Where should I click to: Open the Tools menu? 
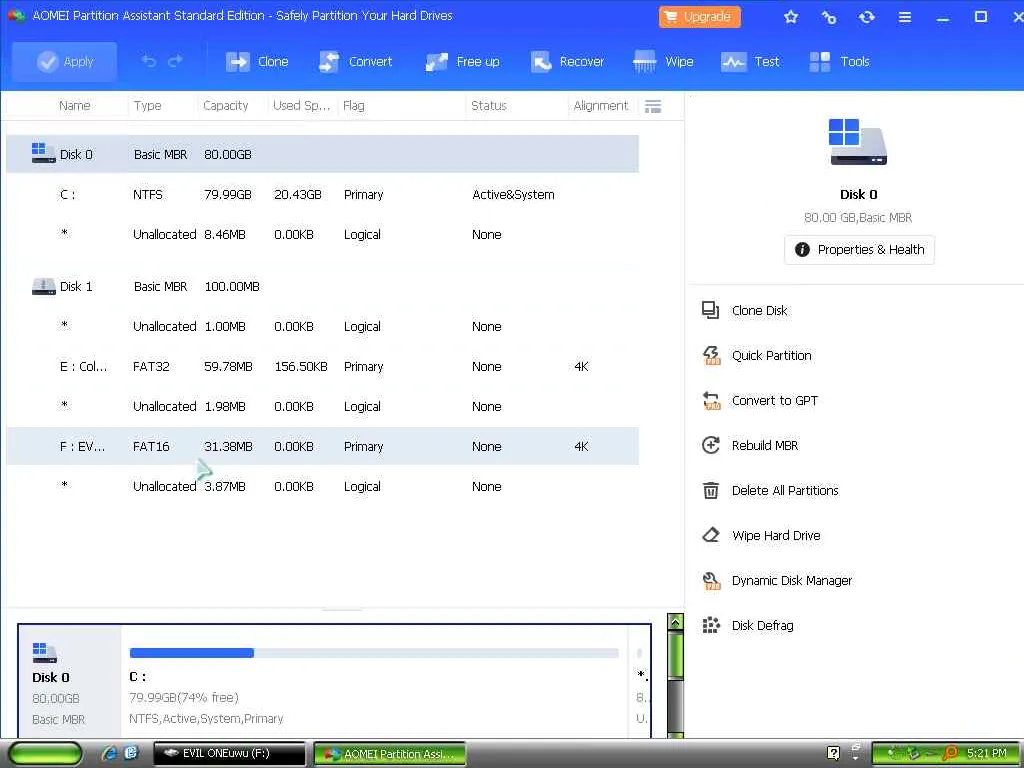[x=839, y=62]
